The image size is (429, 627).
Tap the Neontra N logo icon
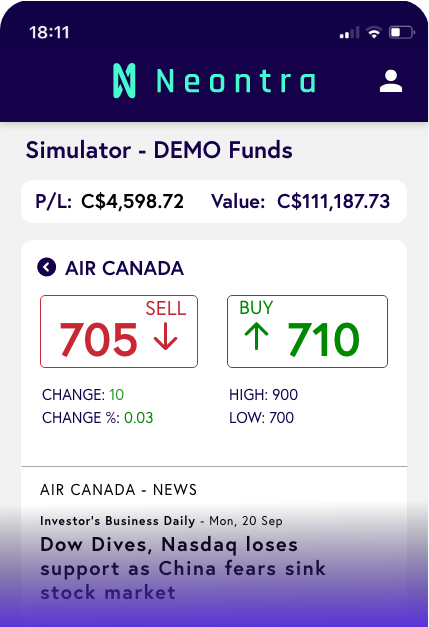click(x=124, y=81)
